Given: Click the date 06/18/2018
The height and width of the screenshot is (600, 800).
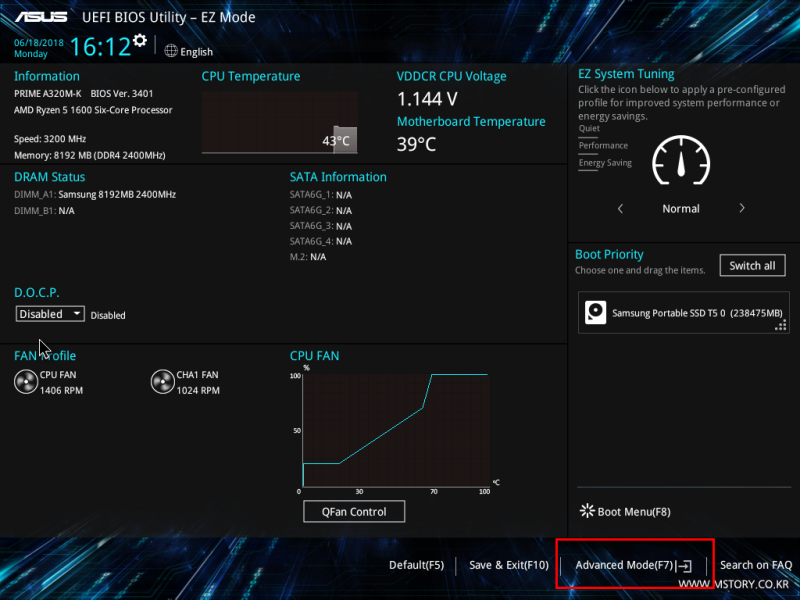Looking at the screenshot, I should point(39,43).
